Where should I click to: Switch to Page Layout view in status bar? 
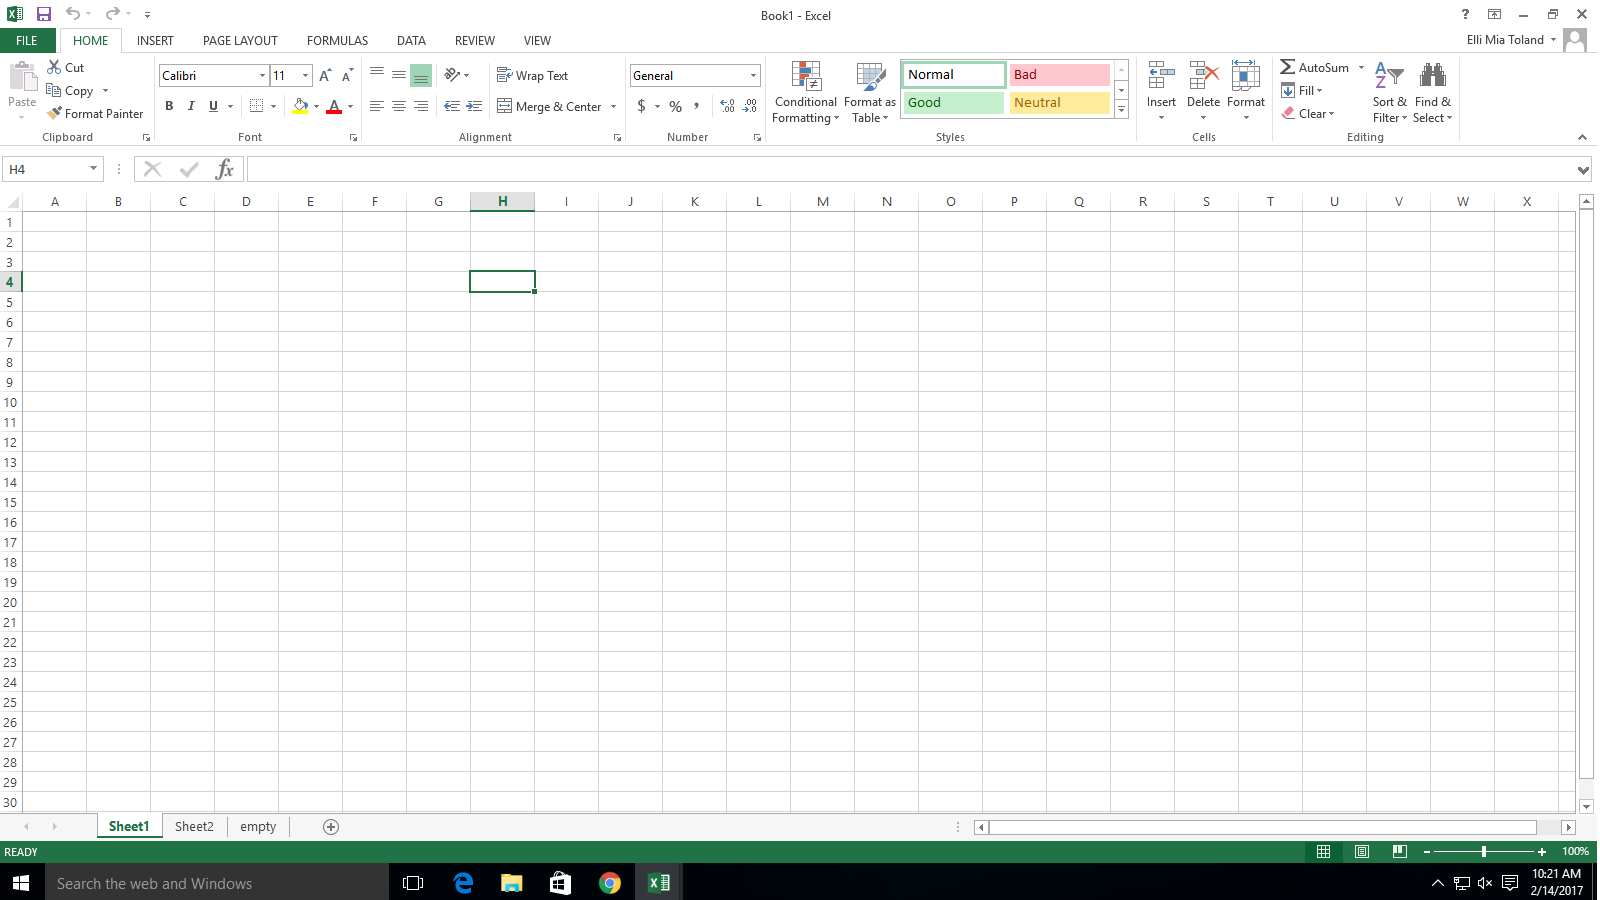(x=1361, y=851)
